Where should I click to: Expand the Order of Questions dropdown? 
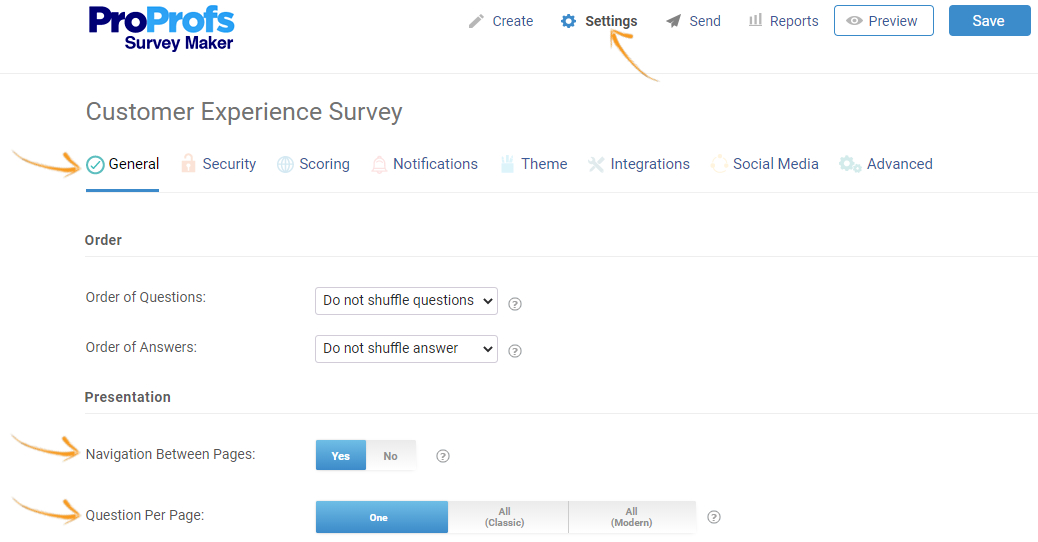[x=406, y=301]
